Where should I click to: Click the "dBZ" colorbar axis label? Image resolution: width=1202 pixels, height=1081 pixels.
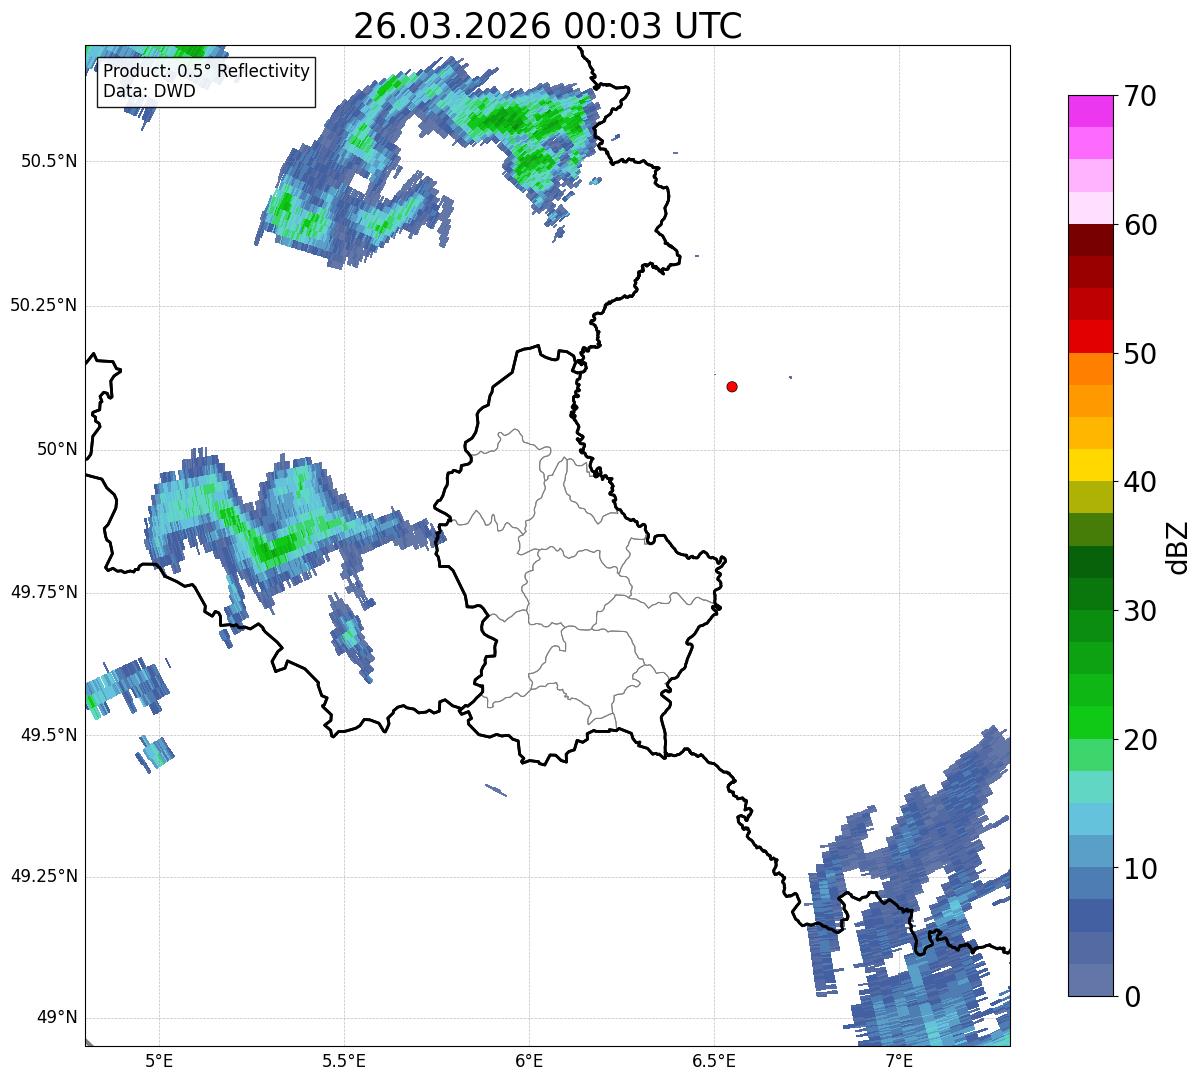click(1178, 546)
